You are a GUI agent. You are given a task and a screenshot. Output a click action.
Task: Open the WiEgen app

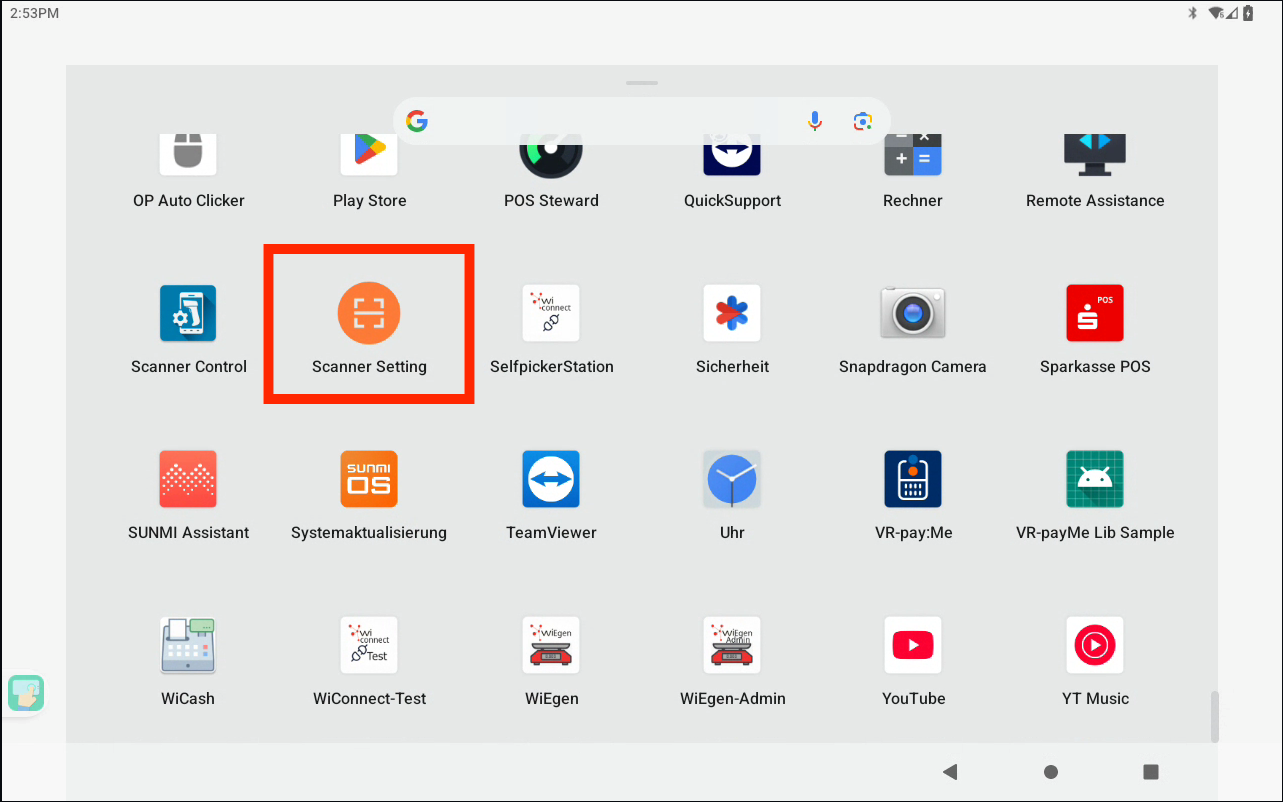click(551, 645)
